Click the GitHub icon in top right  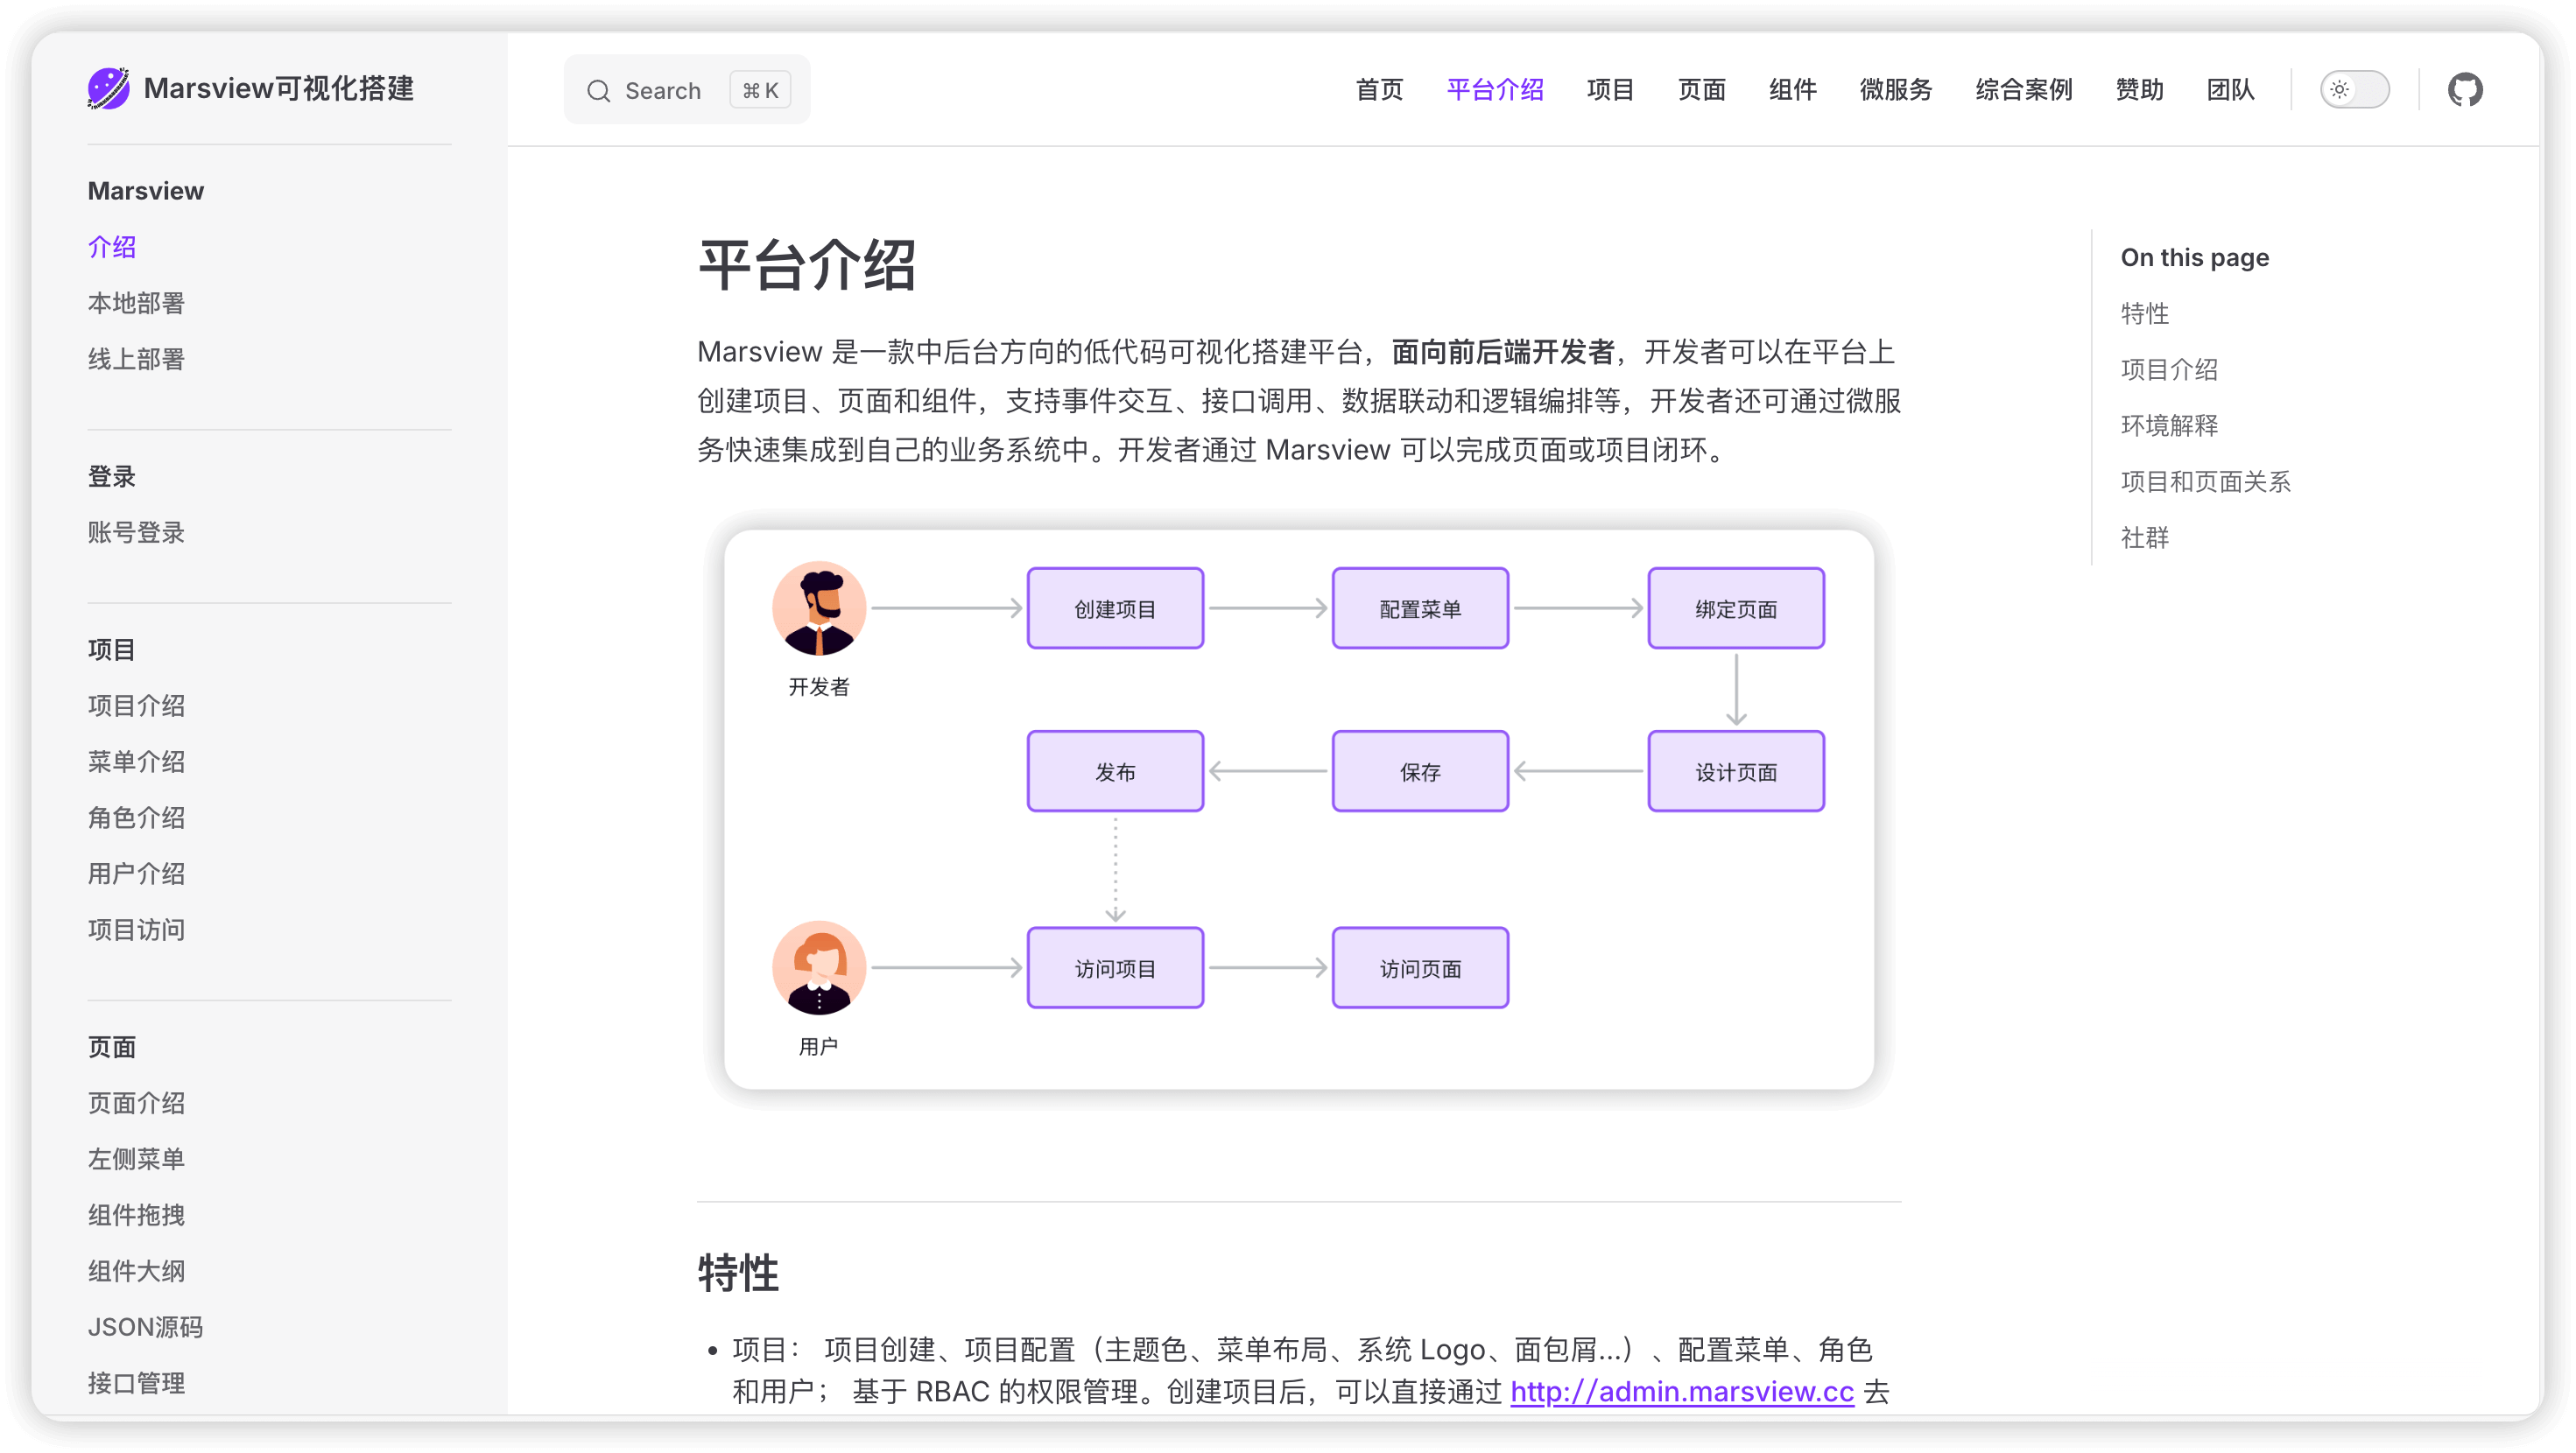point(2465,90)
